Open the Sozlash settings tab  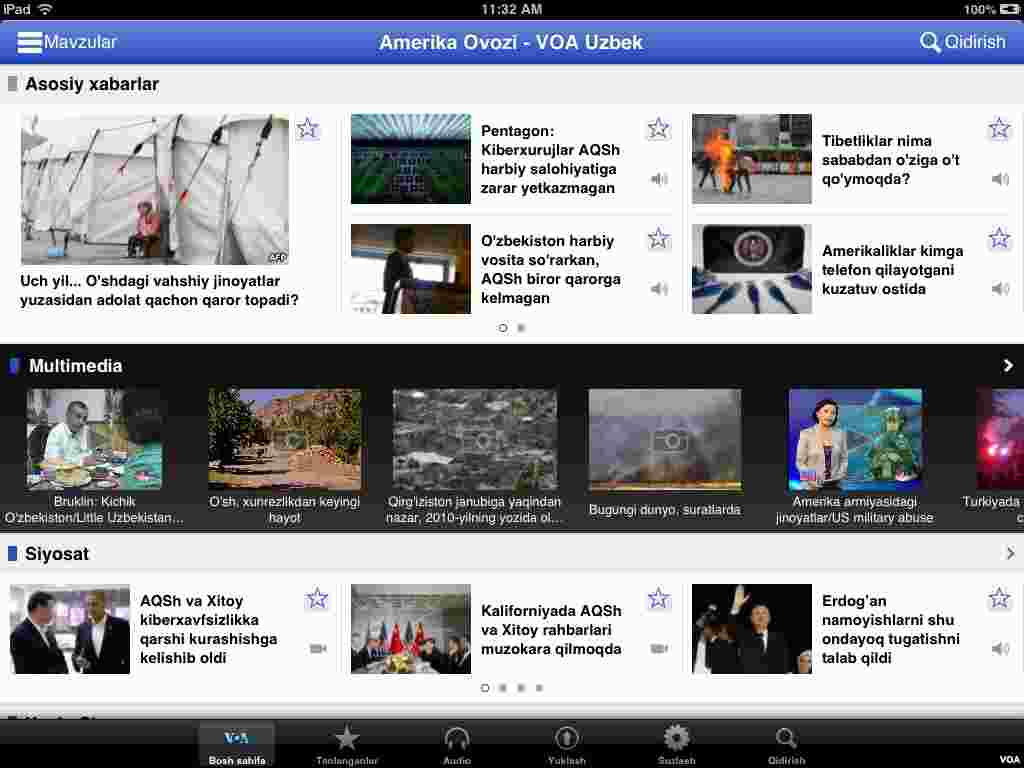point(676,745)
